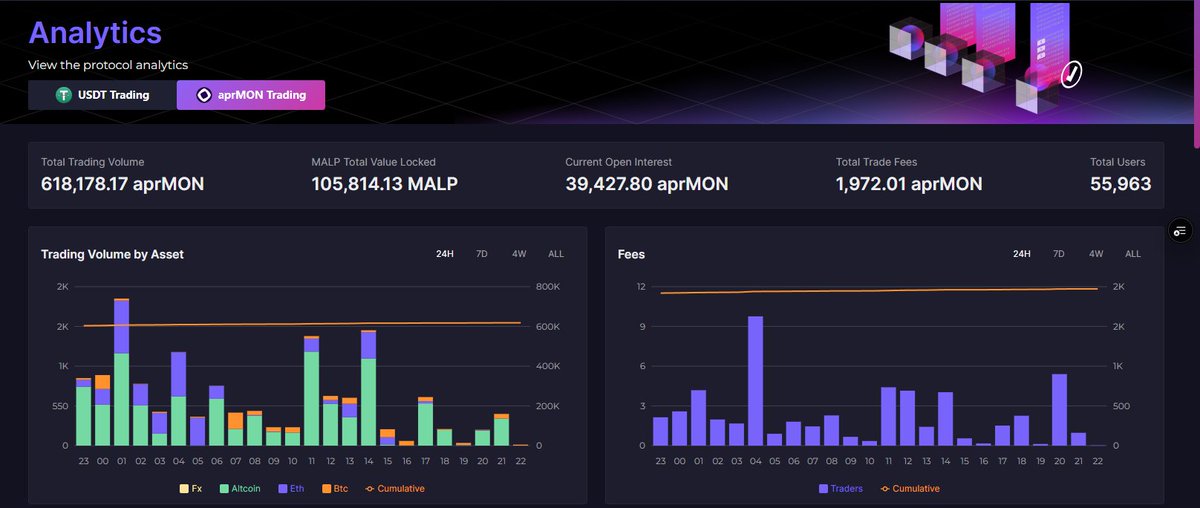Click the Analytics page heading
Viewport: 1200px width, 508px height.
click(95, 33)
